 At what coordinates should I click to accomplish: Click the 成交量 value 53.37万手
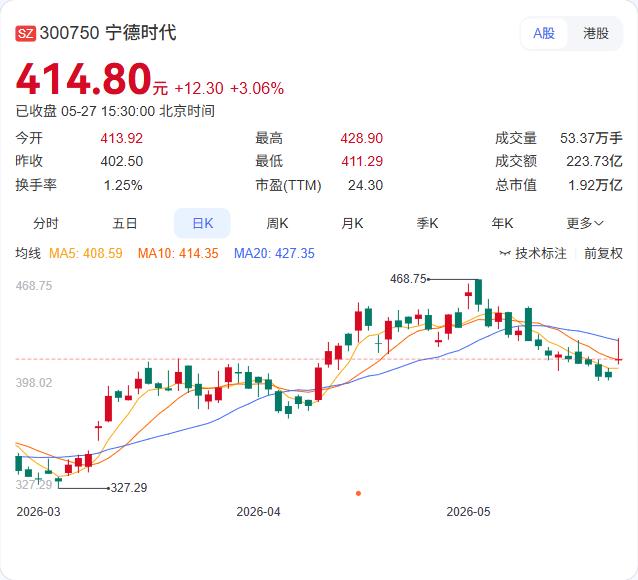(x=591, y=138)
